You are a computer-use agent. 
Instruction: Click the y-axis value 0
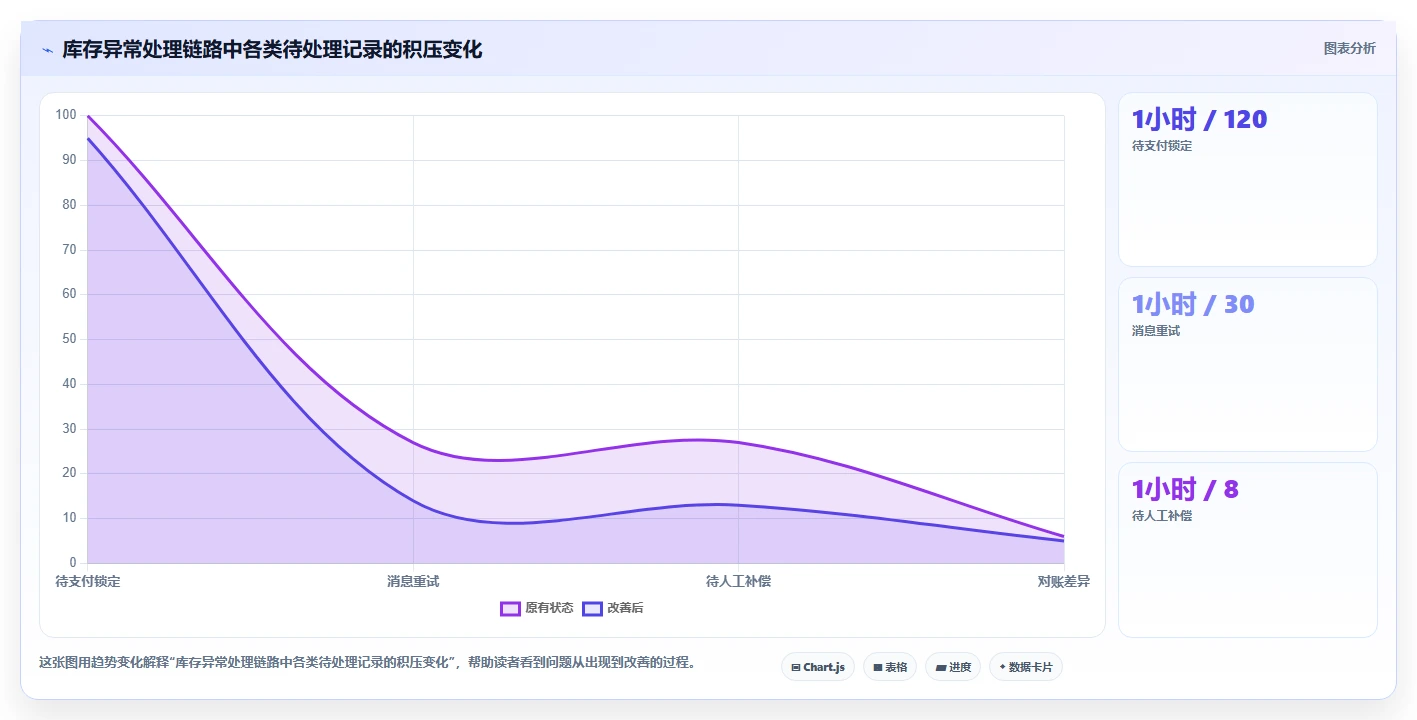pyautogui.click(x=73, y=563)
